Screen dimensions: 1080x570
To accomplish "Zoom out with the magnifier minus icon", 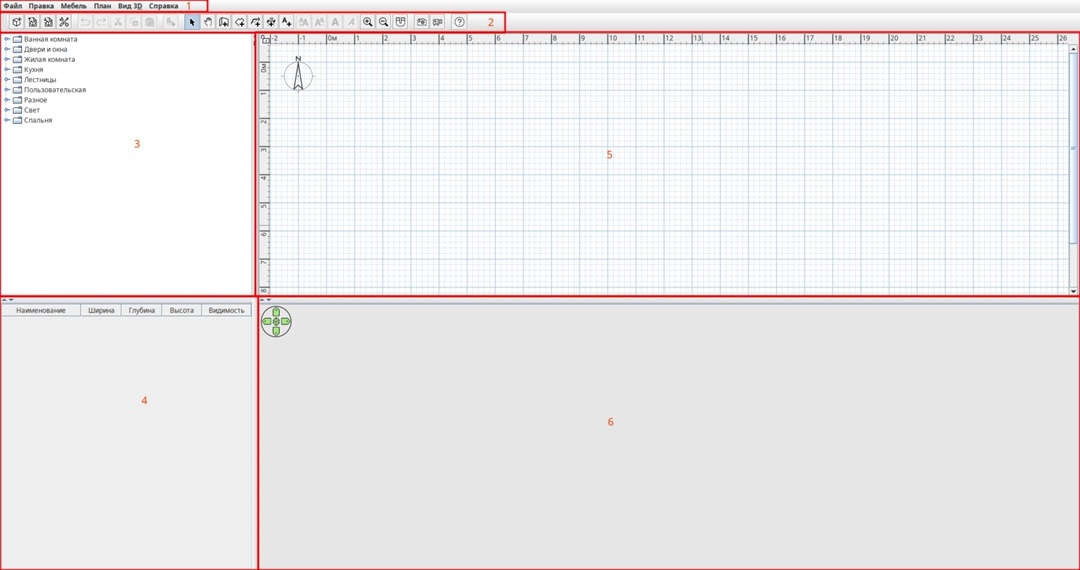I will [x=384, y=22].
